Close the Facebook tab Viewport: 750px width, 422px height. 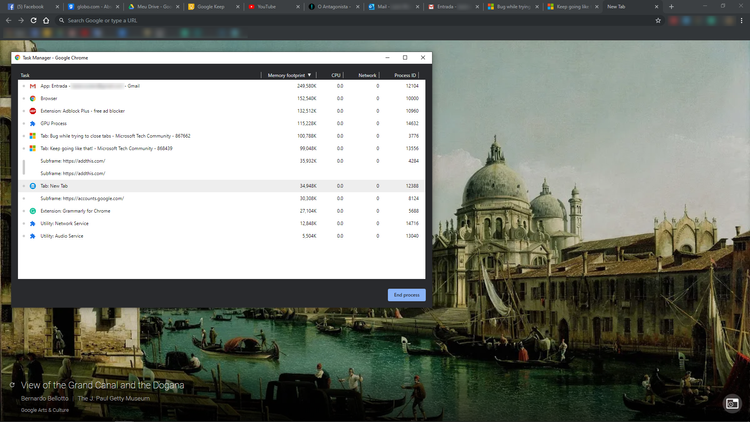pos(57,7)
